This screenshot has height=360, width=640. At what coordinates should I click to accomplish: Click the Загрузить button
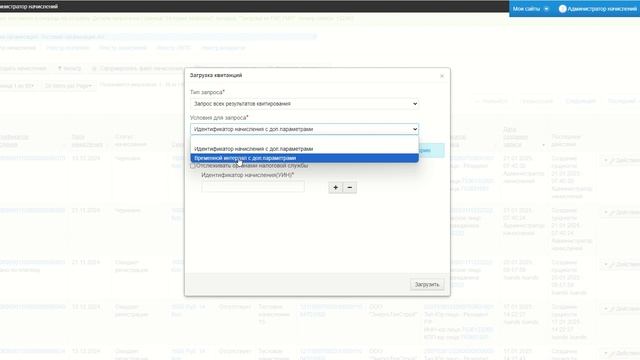click(427, 284)
